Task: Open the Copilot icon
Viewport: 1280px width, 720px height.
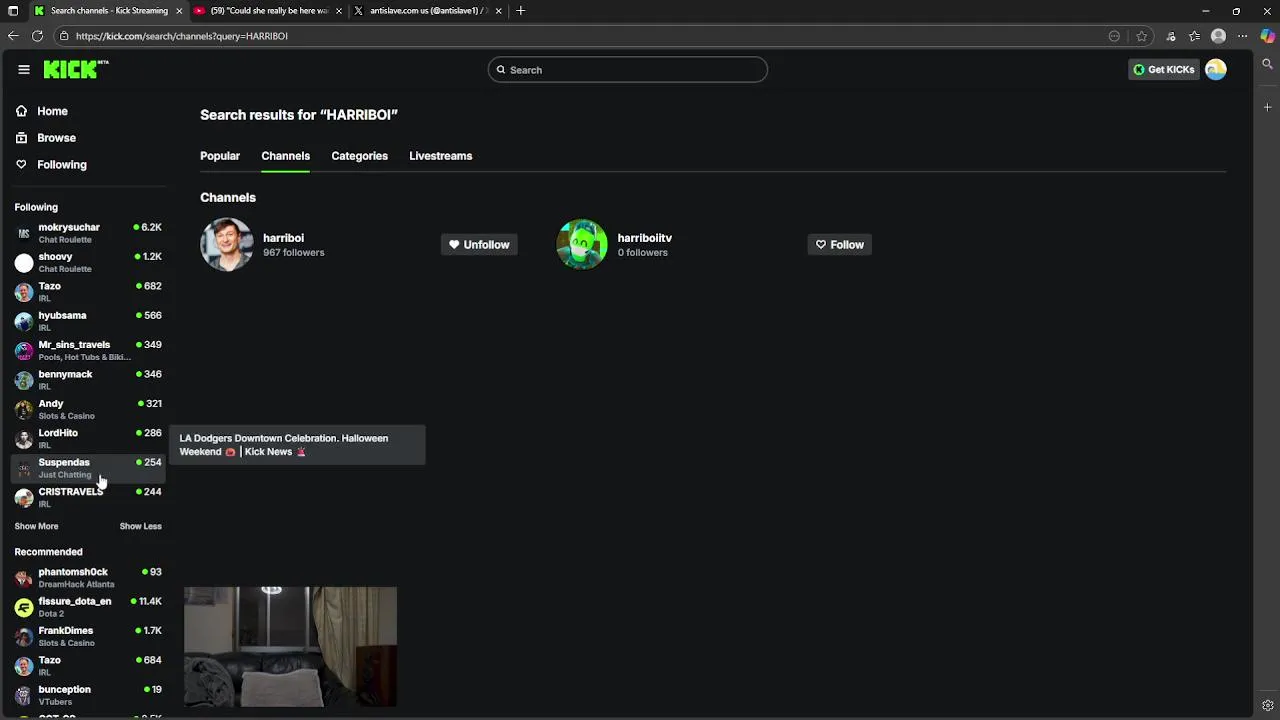Action: click(1267, 36)
